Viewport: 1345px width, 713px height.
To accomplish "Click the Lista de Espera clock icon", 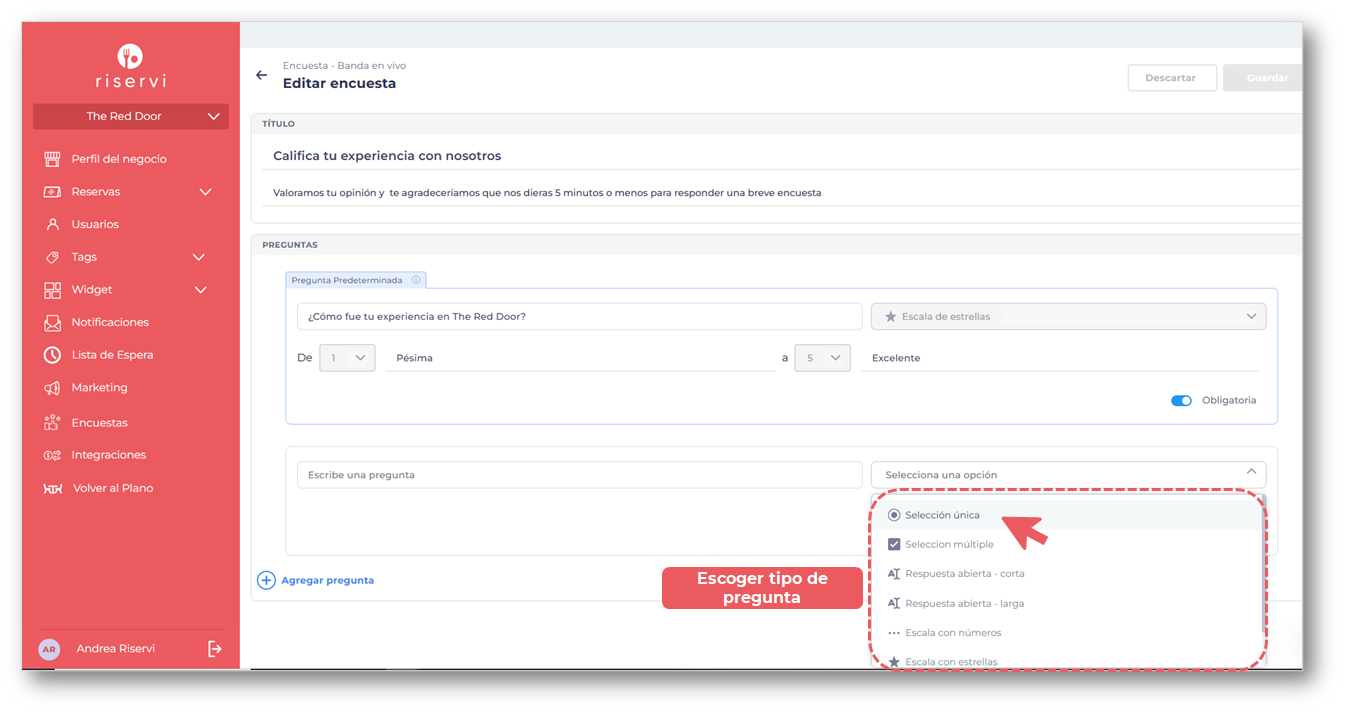I will (x=52, y=355).
